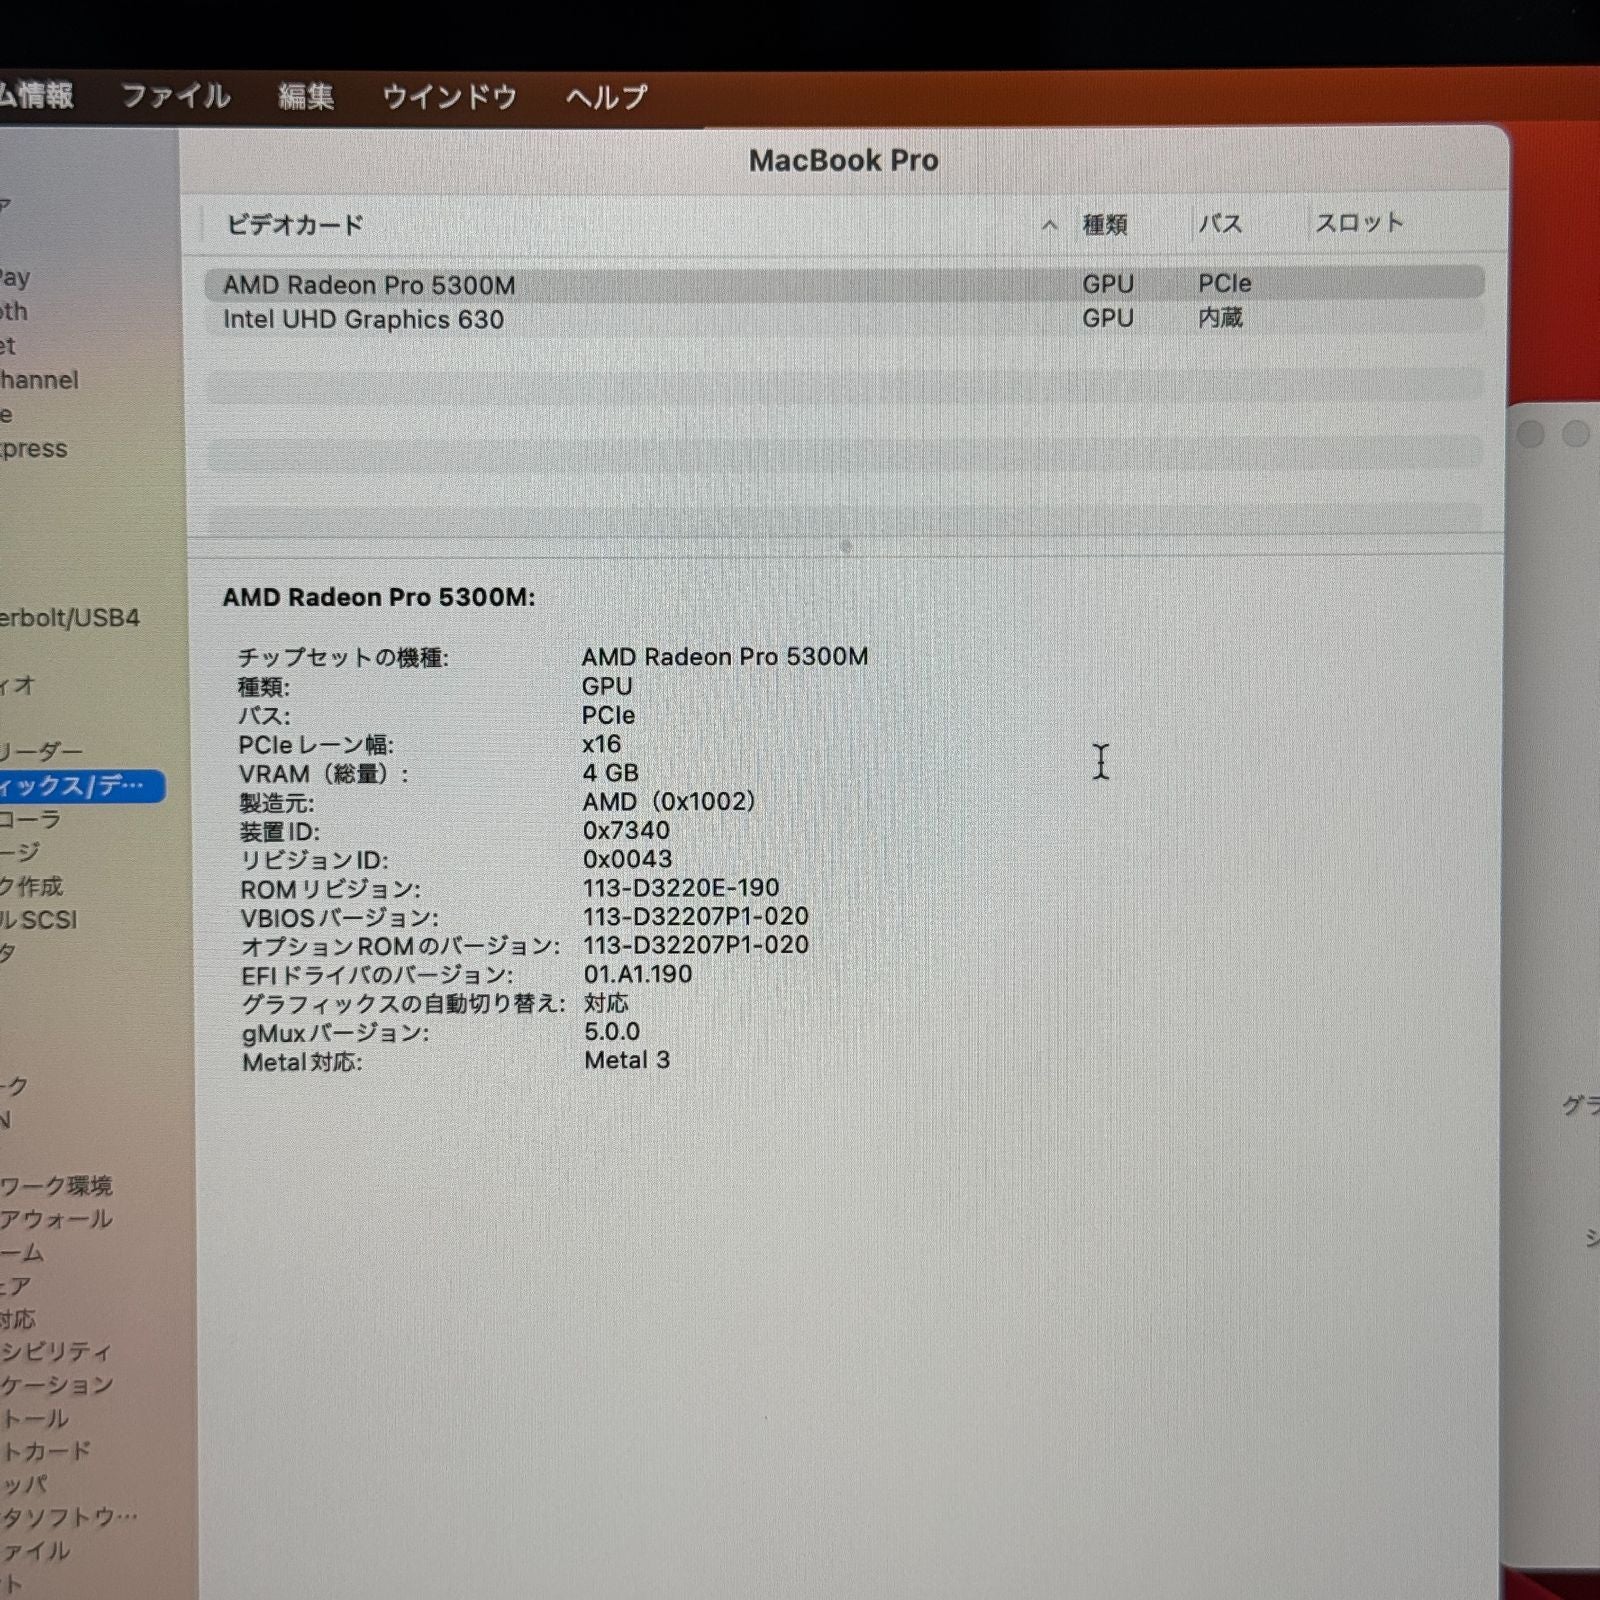Select 使用停止されたソフトウェア sidebar item
The width and height of the screenshot is (1600, 1600).
[69, 1517]
